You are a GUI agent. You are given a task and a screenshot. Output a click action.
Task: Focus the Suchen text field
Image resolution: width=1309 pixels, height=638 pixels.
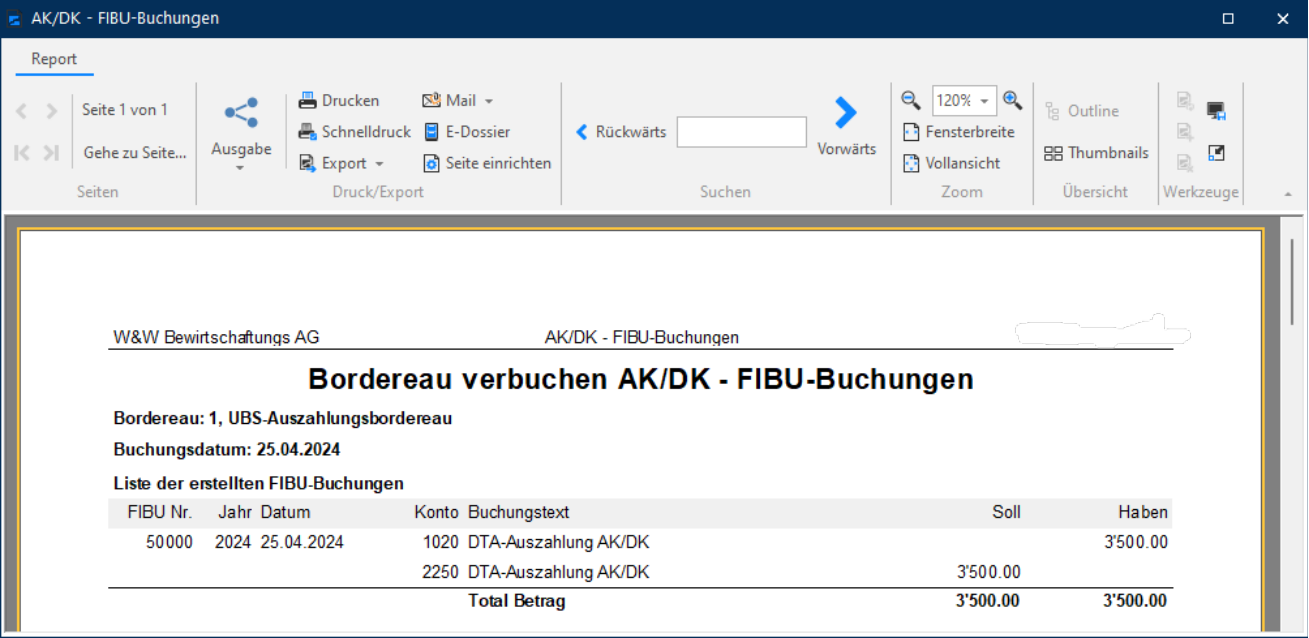(741, 132)
